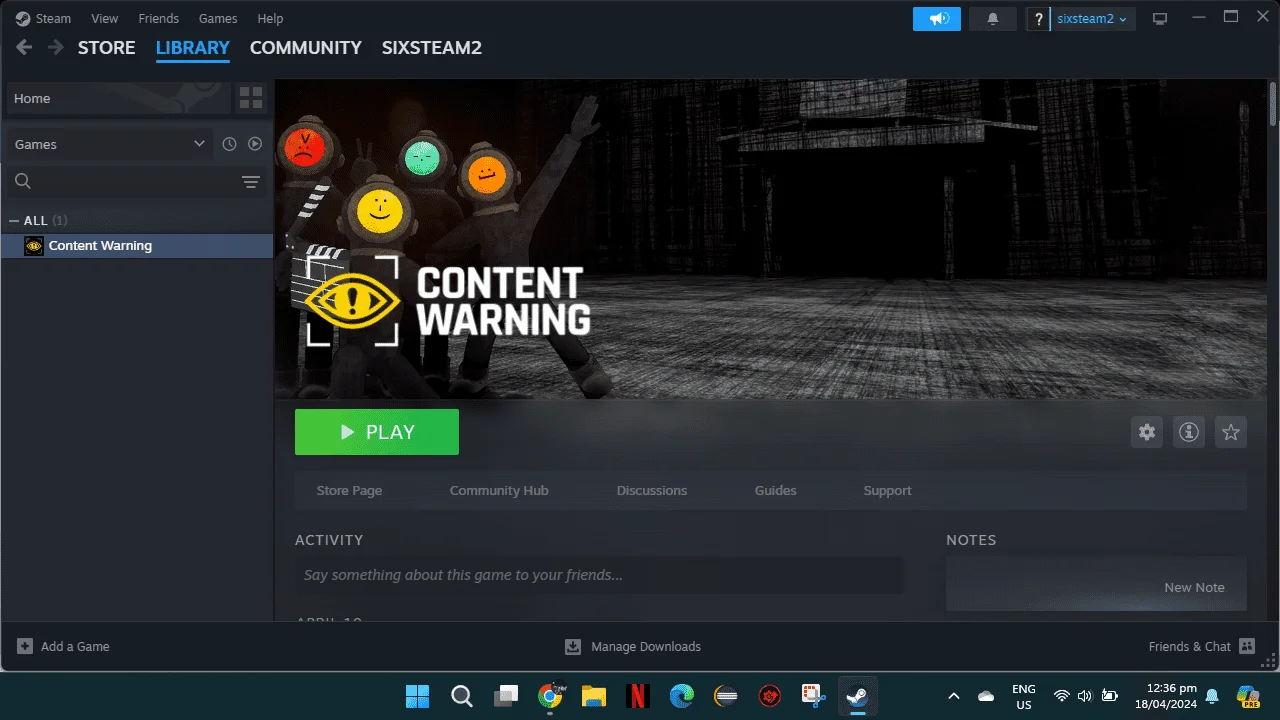Viewport: 1280px width, 720px height.
Task: Open the Friends & Chat icon
Action: [x=1246, y=646]
